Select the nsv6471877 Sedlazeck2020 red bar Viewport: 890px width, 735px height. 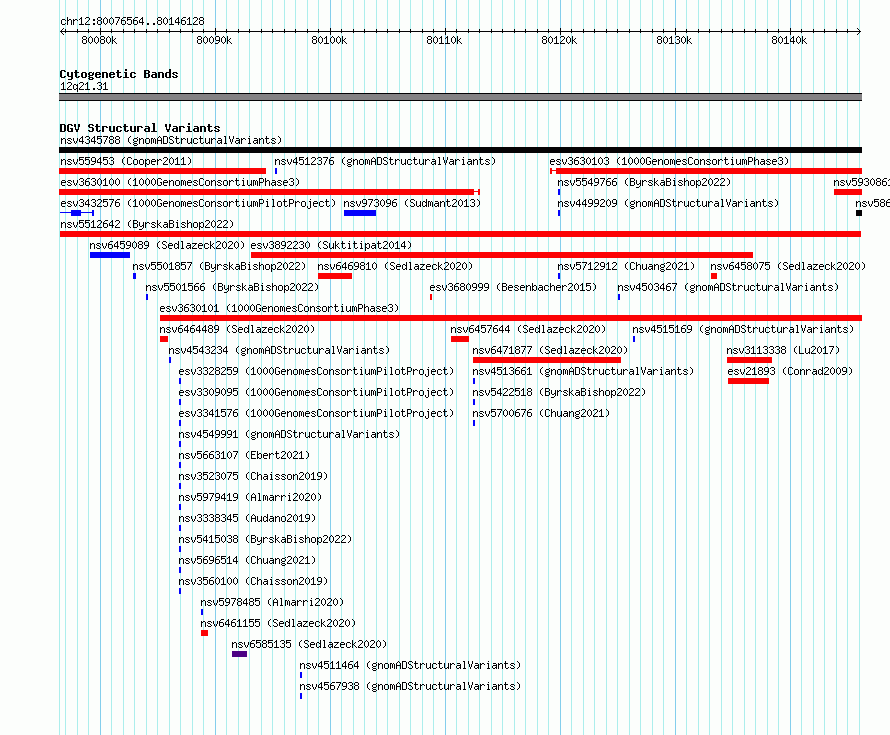click(547, 360)
